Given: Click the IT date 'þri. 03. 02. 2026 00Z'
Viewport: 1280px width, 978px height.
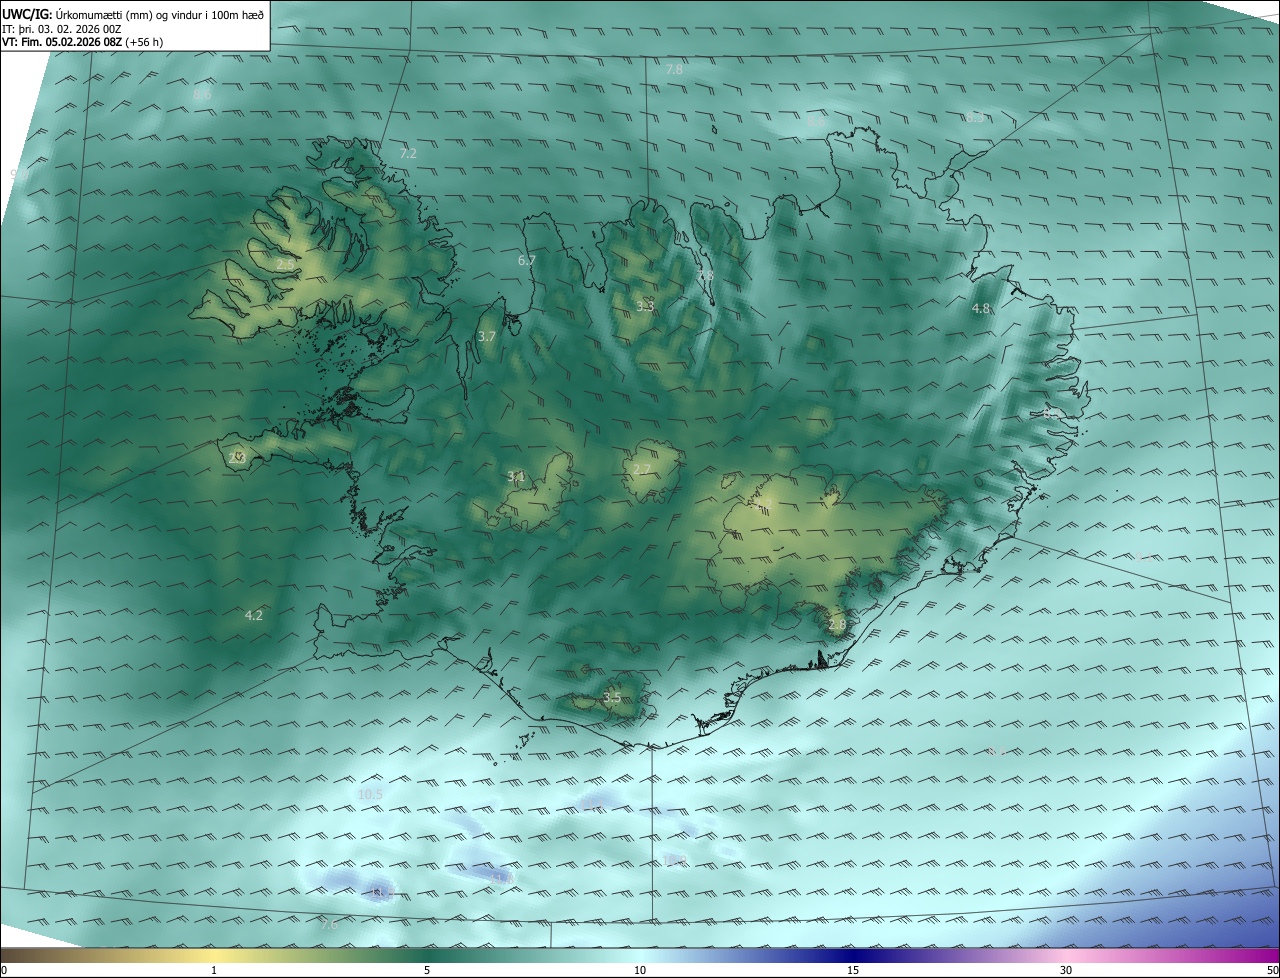Looking at the screenshot, I should (x=68, y=29).
